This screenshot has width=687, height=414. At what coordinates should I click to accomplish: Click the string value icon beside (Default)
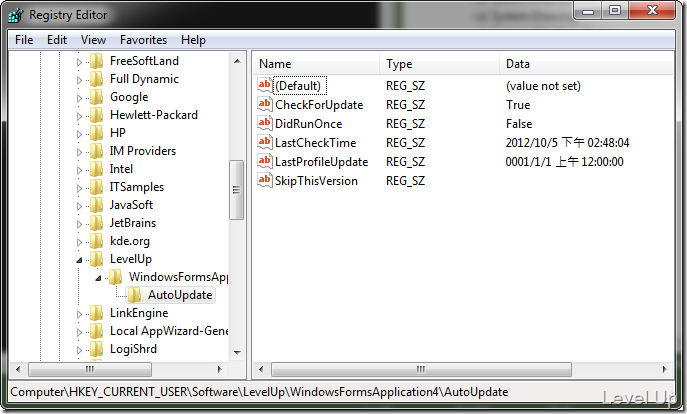coord(264,85)
